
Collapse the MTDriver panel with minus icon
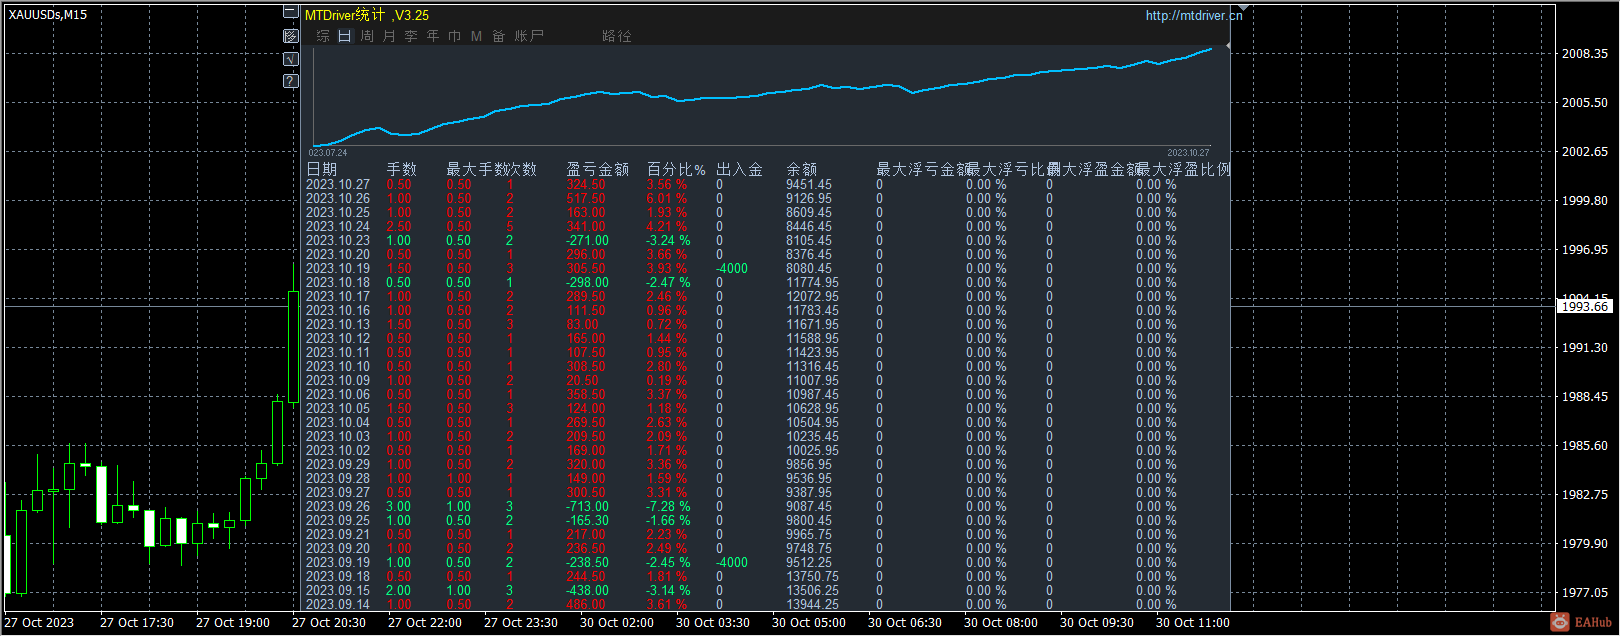click(291, 13)
